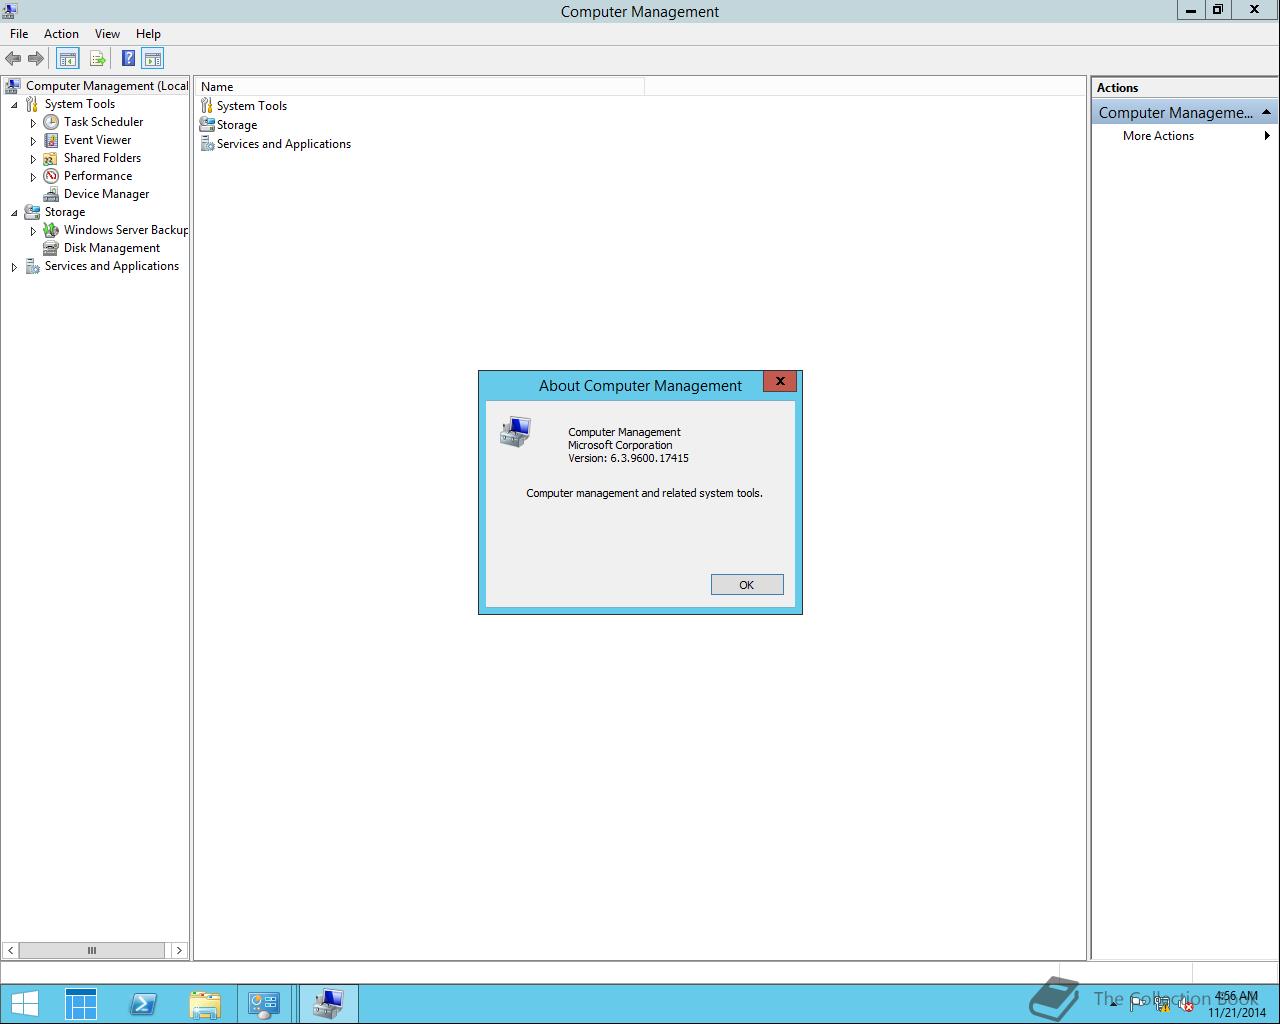Expand the Event Viewer tree node

coord(33,141)
